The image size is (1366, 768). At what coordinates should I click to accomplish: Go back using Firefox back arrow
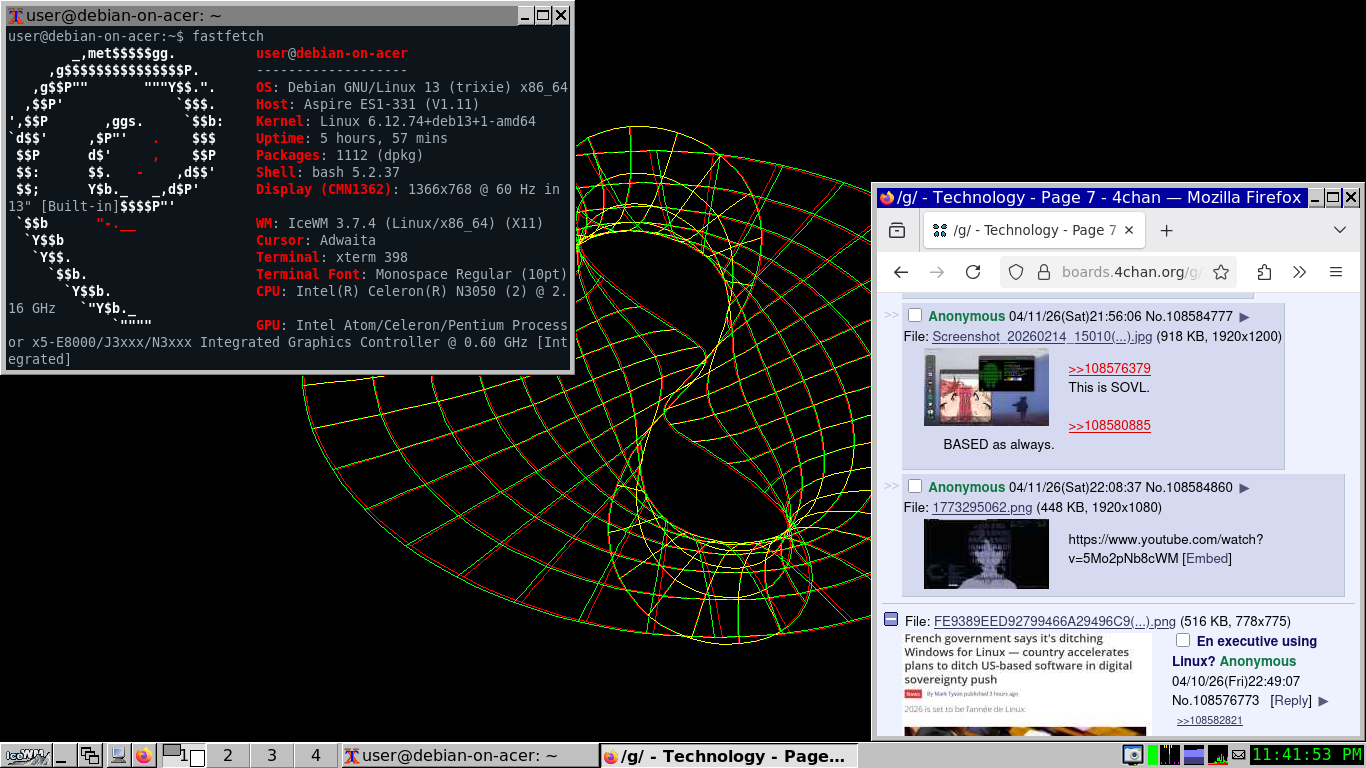pyautogui.click(x=901, y=272)
